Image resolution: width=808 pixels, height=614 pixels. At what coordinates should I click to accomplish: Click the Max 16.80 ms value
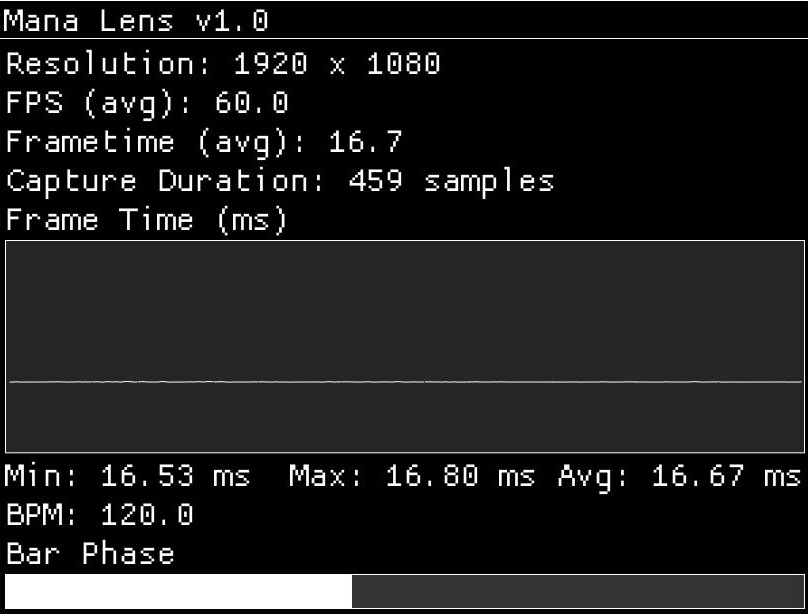tap(412, 476)
